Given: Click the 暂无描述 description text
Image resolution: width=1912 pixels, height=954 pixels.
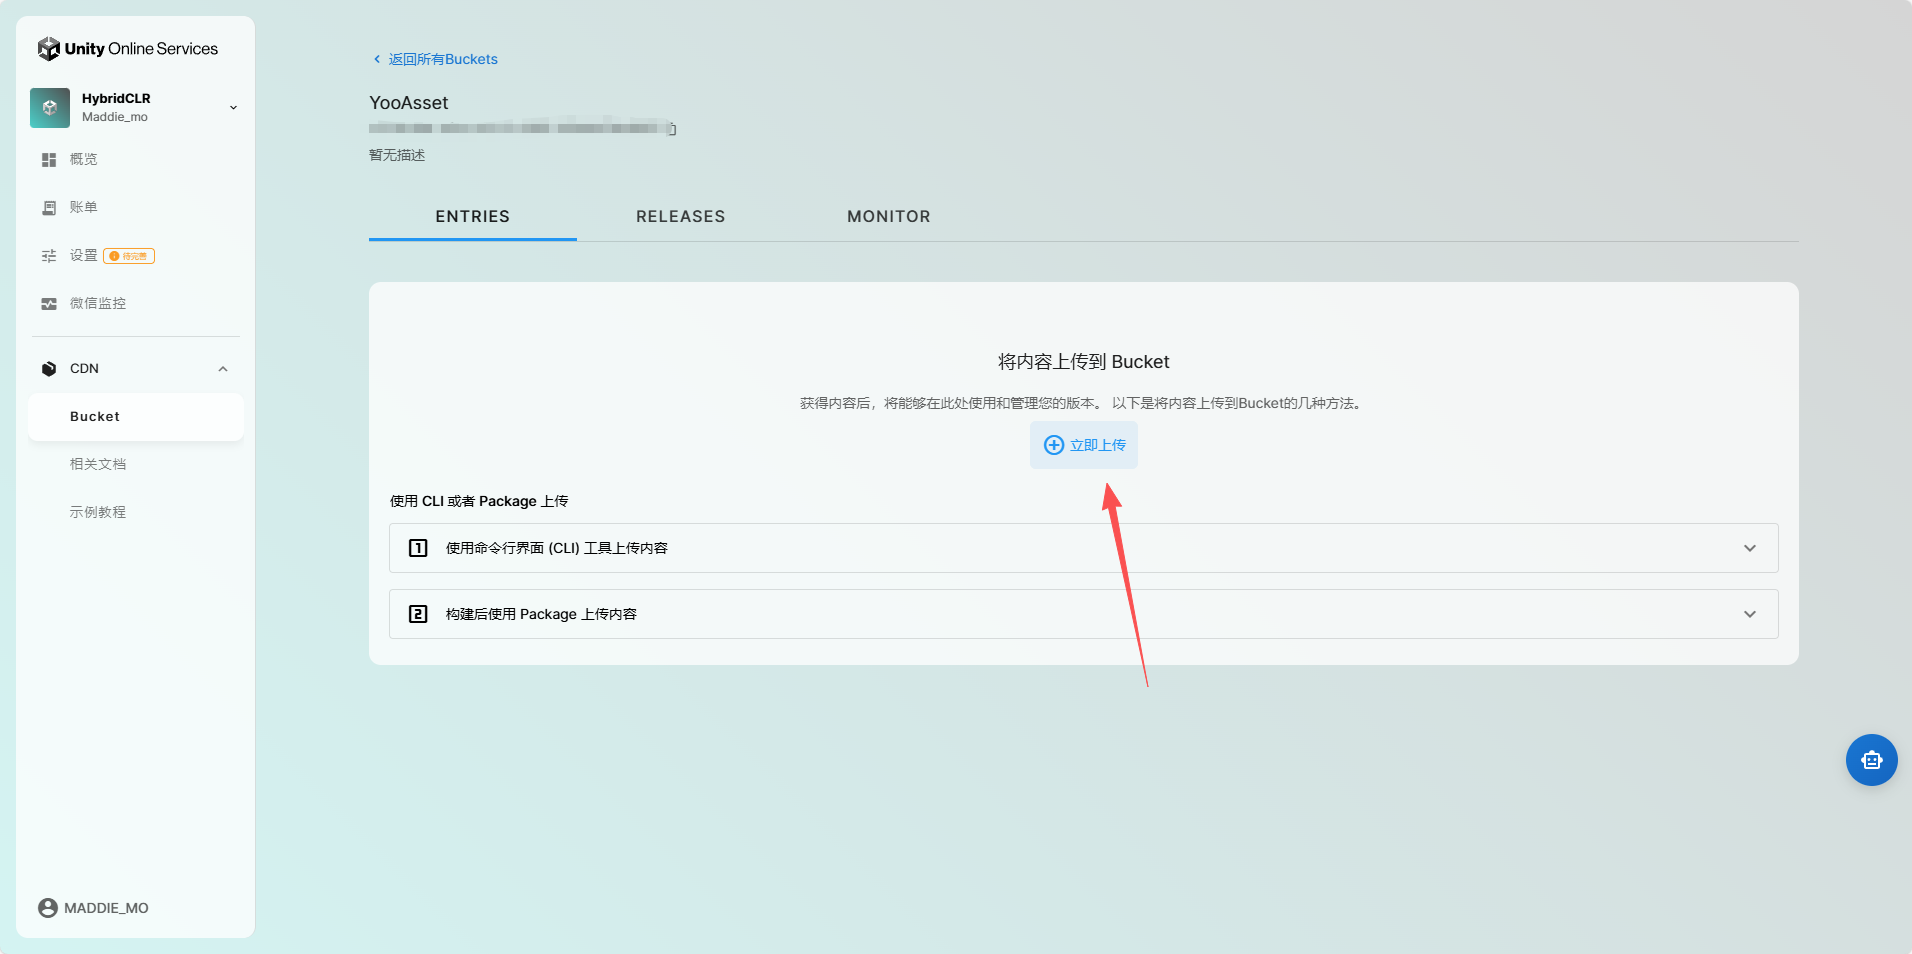Looking at the screenshot, I should (x=397, y=155).
